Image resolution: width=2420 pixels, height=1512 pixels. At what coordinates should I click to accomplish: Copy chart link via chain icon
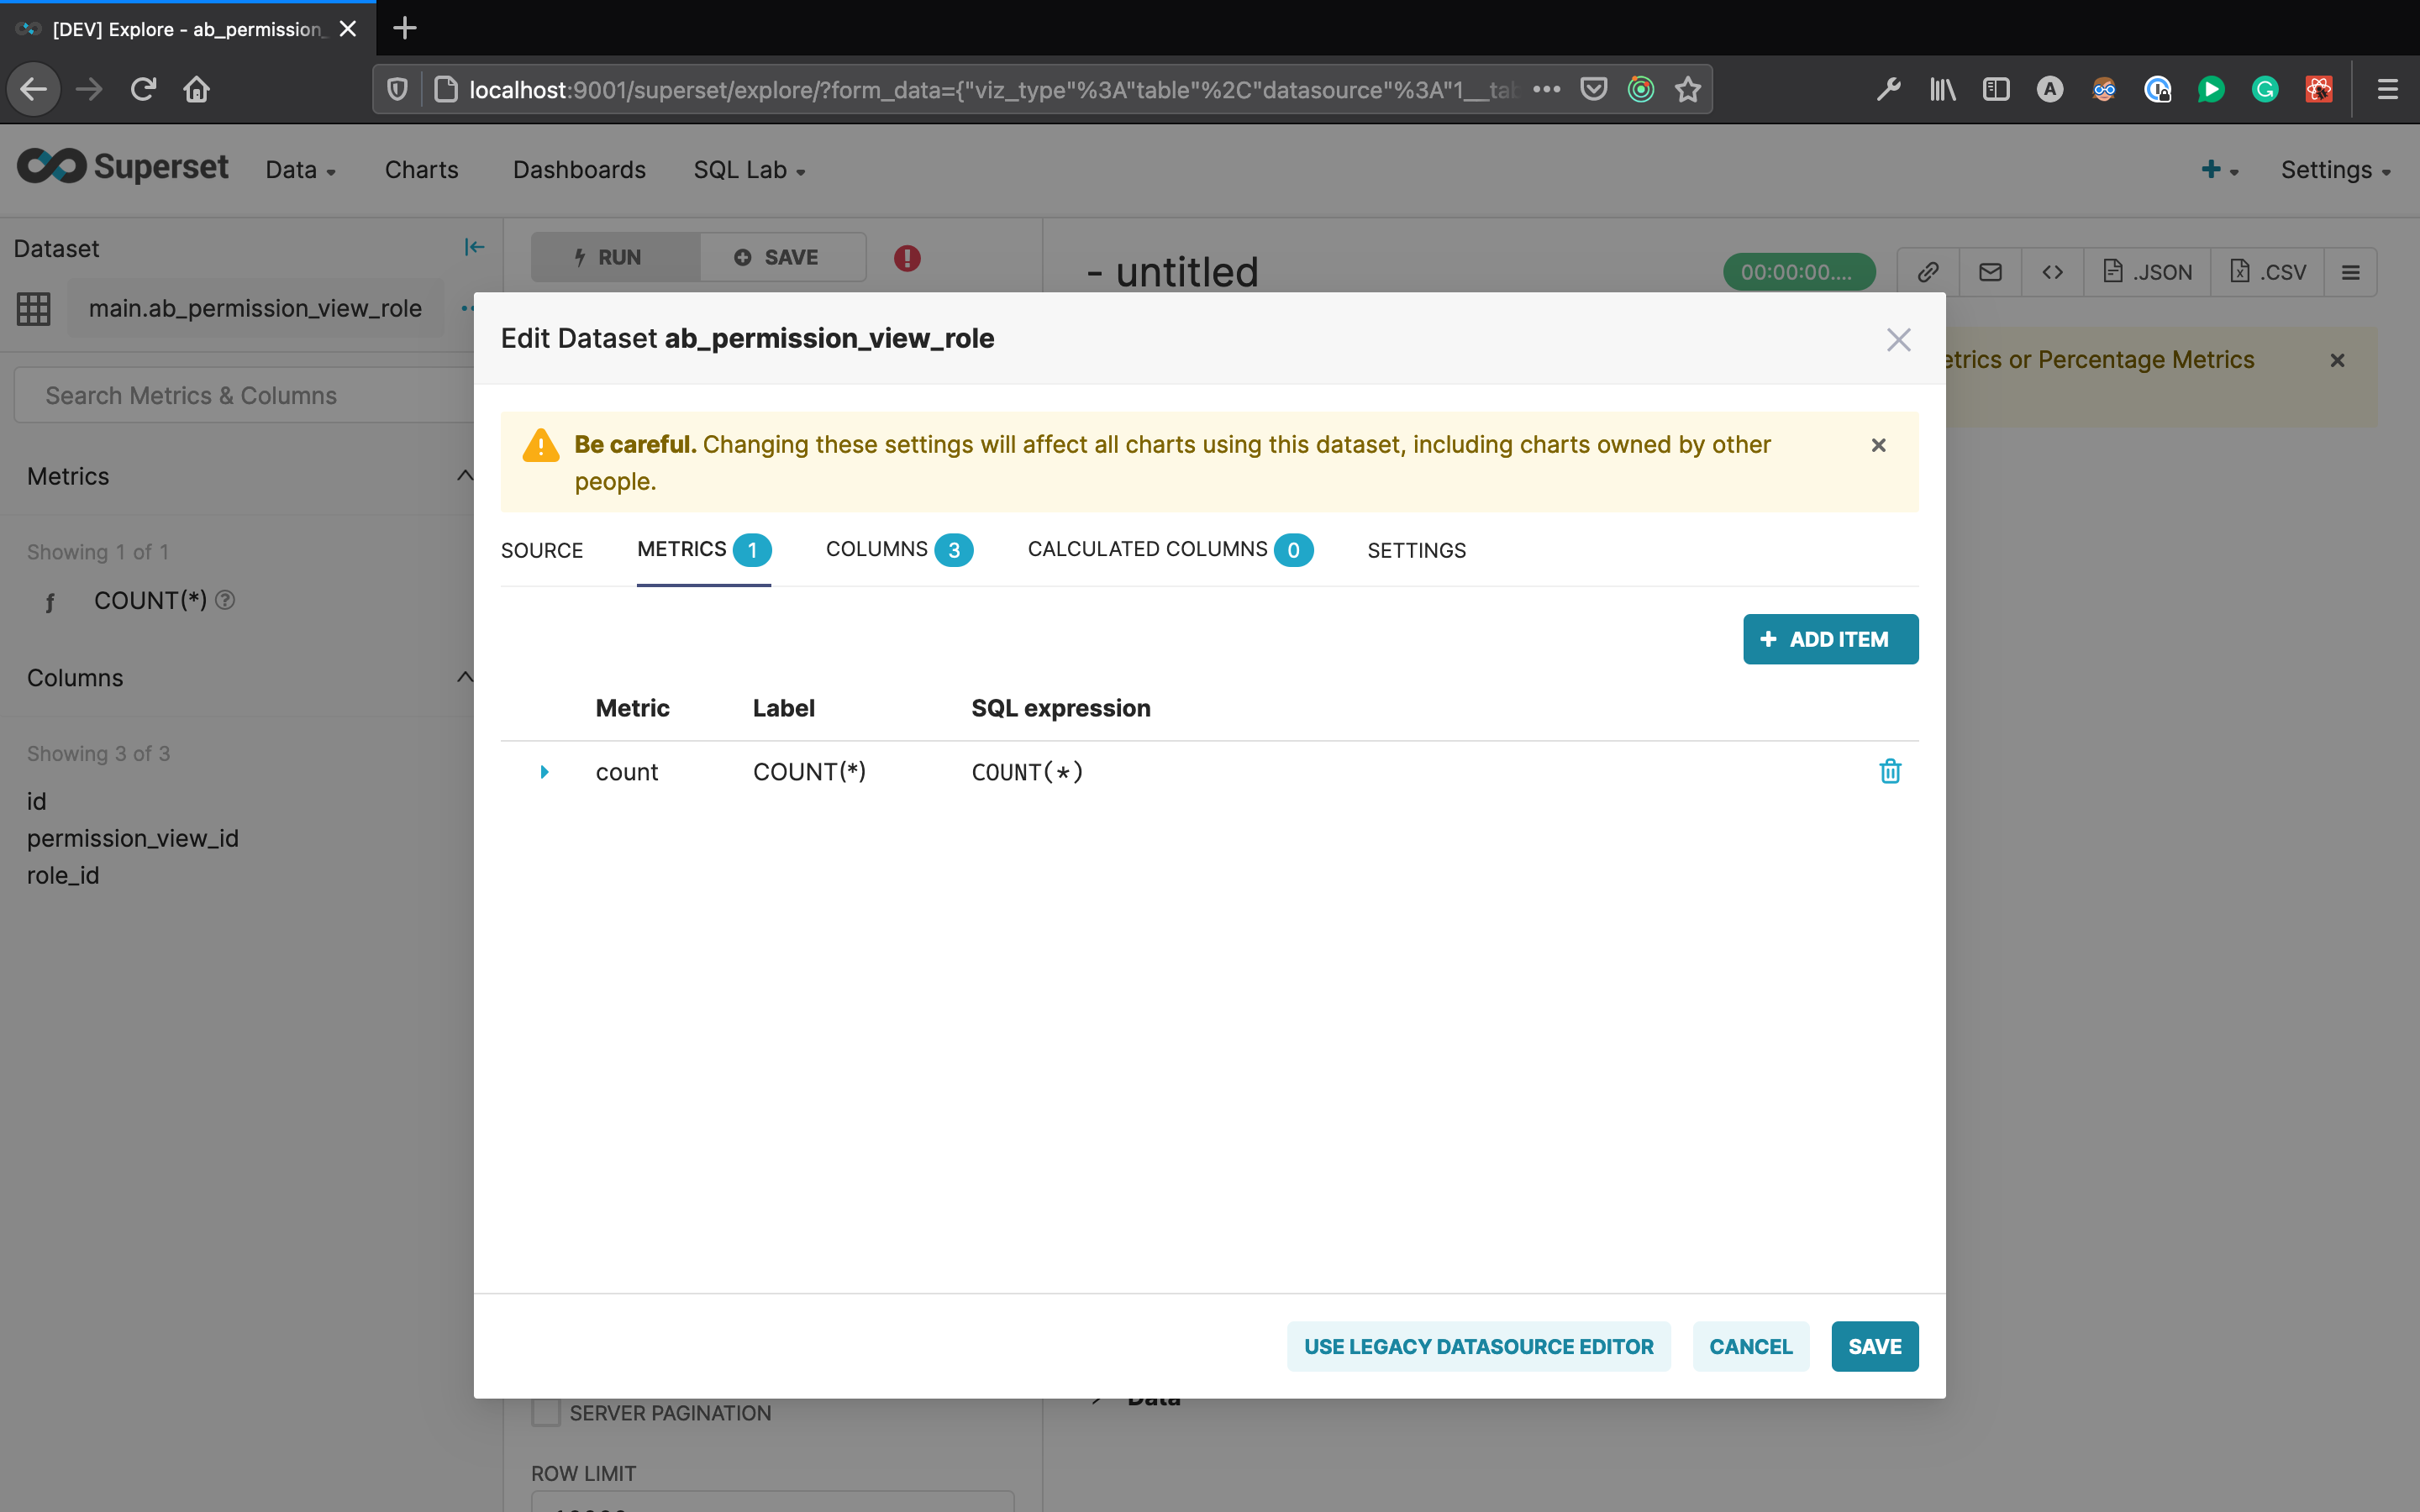tap(1928, 272)
